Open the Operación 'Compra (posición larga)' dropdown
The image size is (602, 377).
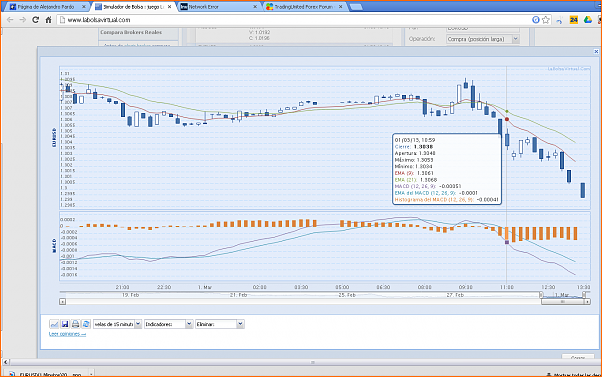click(x=483, y=39)
